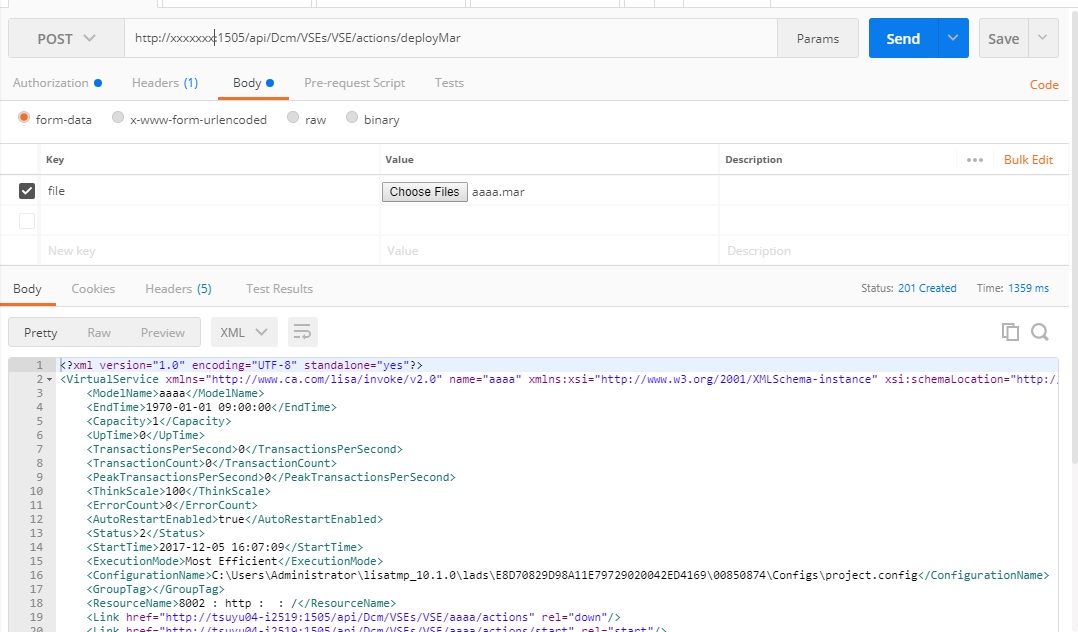Click the Code link to generate snippets
Viewport: 1078px width, 632px height.
1044,84
